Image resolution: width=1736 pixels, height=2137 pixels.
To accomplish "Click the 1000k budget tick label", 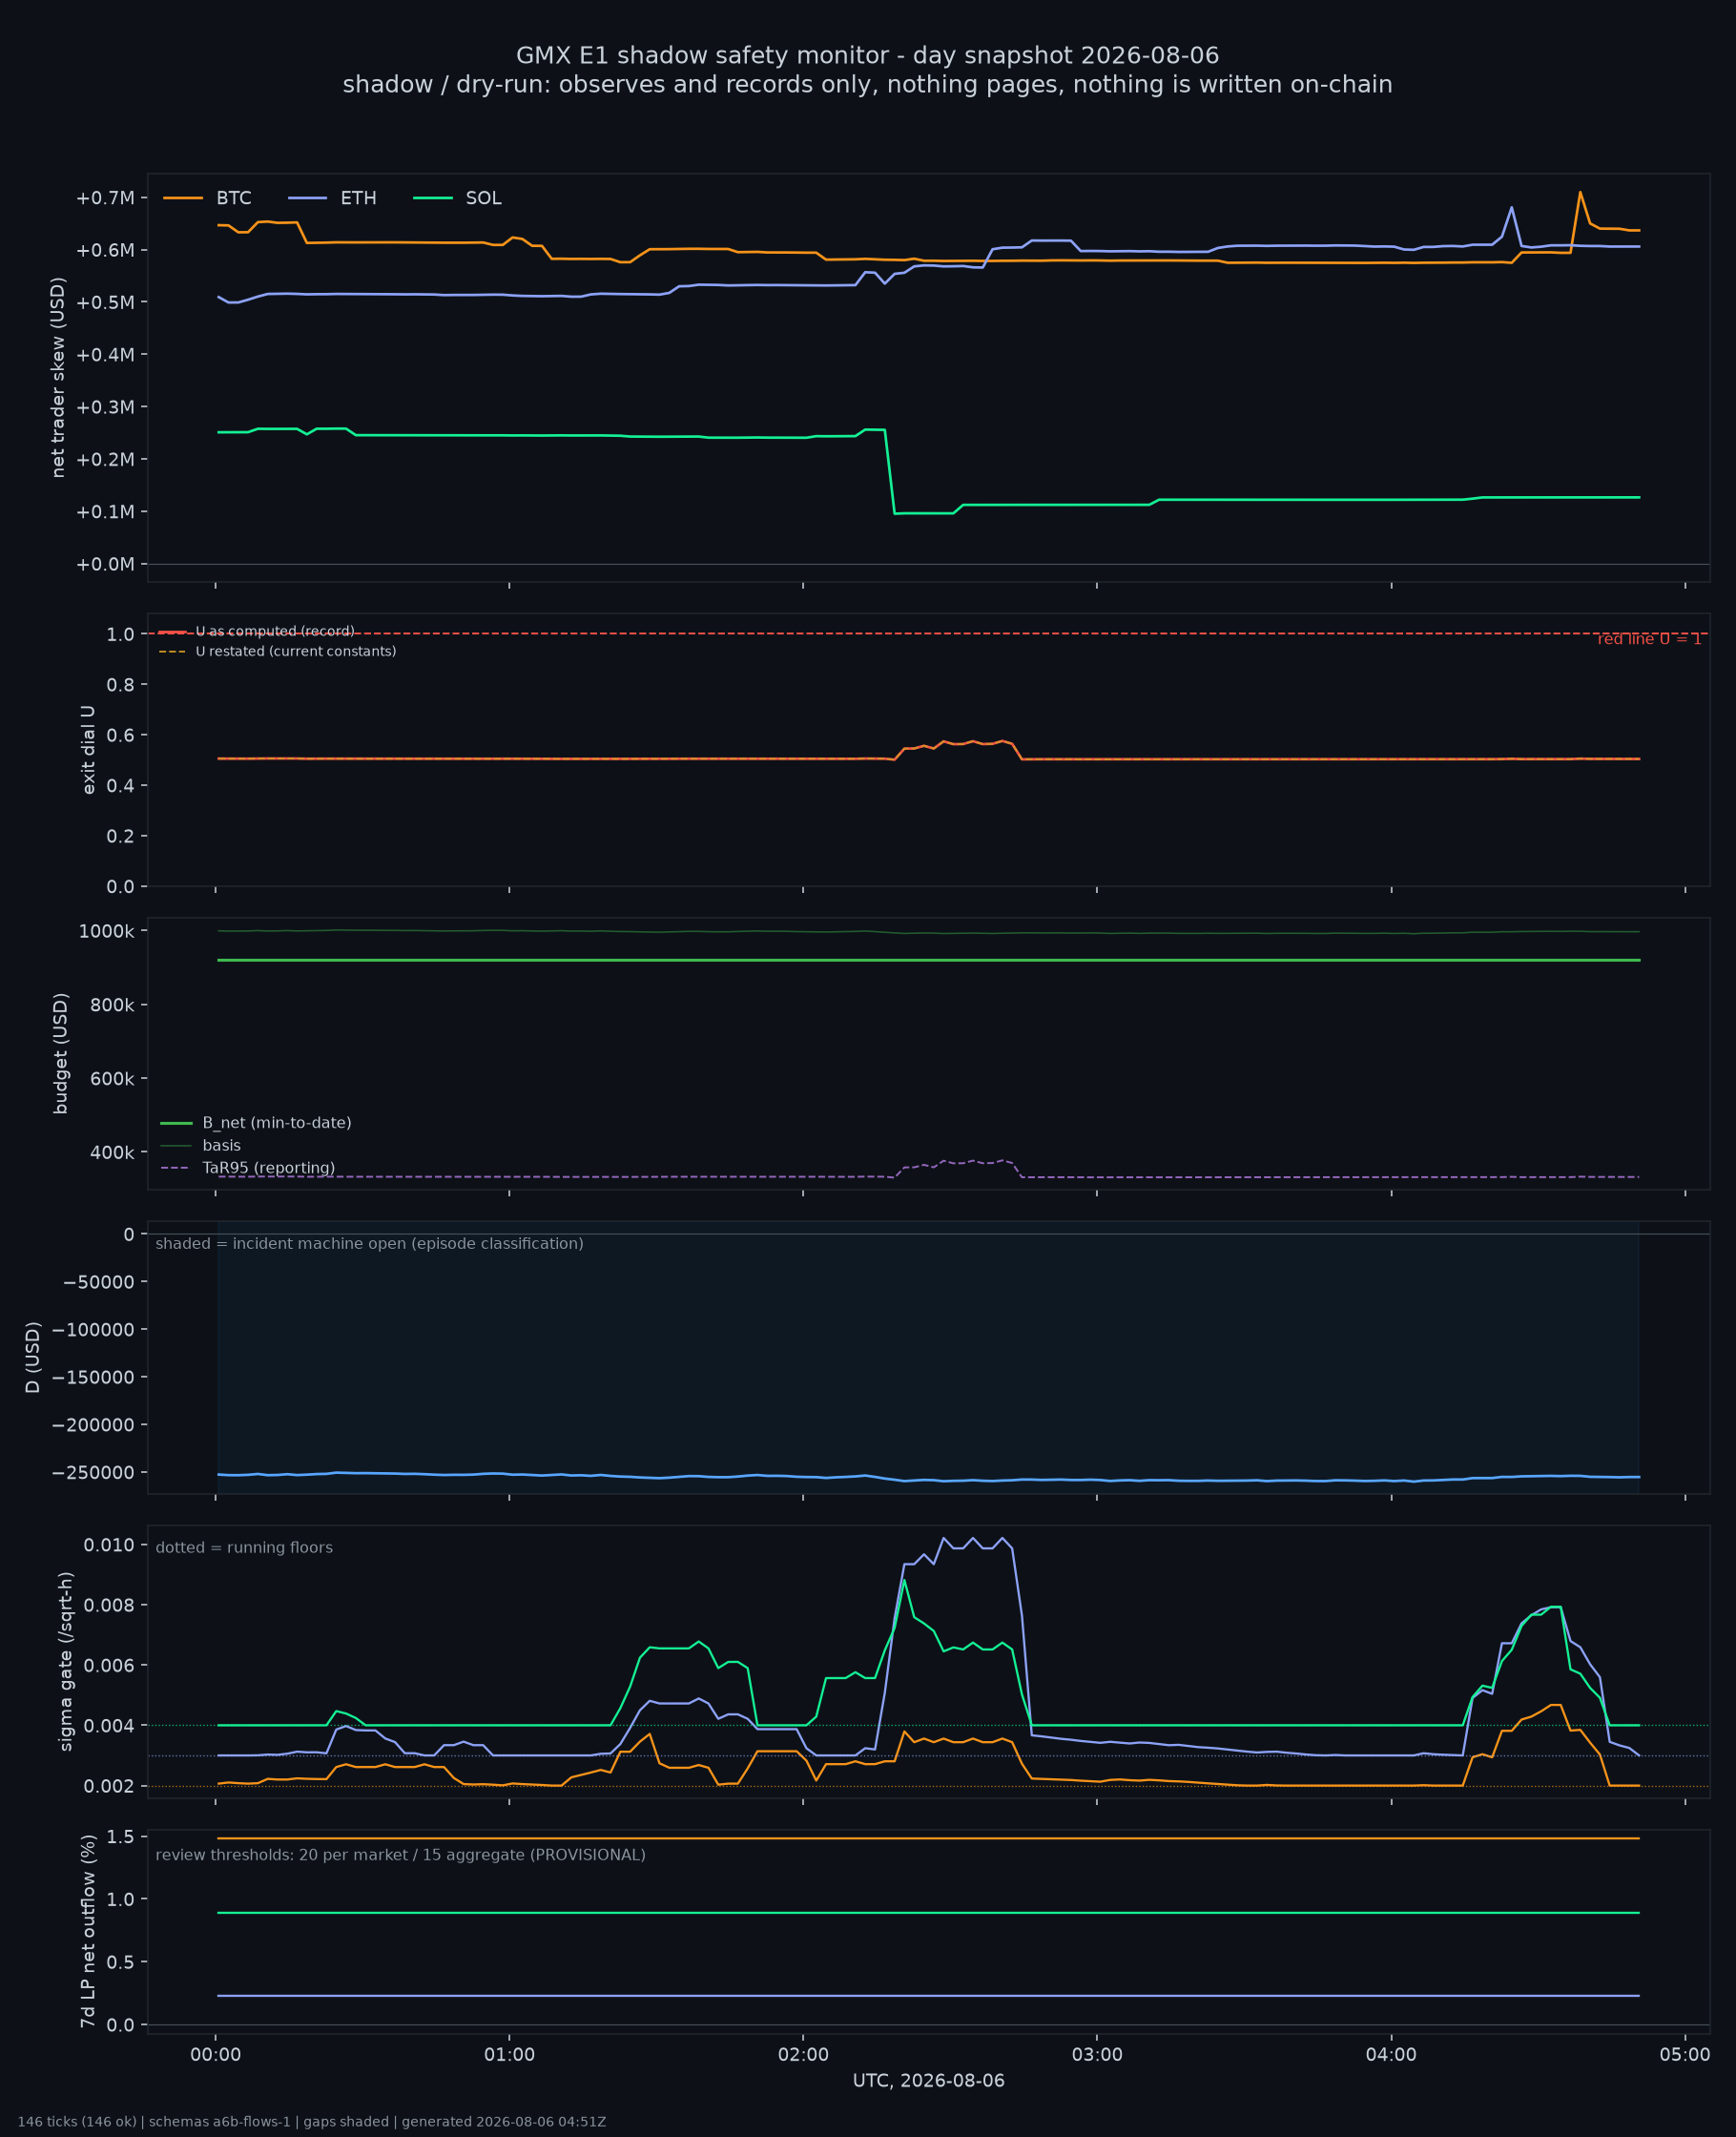I will (x=107, y=932).
